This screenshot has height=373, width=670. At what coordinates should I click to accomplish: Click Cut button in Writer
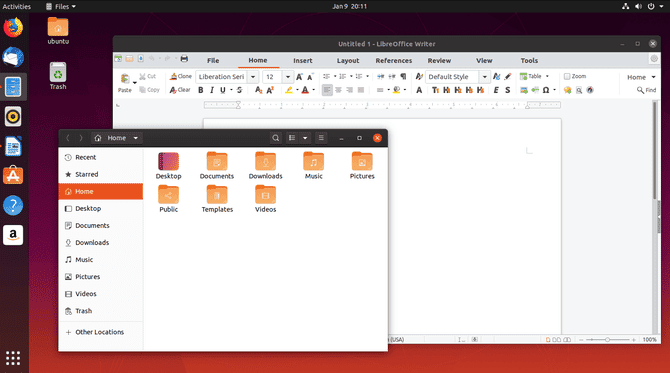(147, 76)
